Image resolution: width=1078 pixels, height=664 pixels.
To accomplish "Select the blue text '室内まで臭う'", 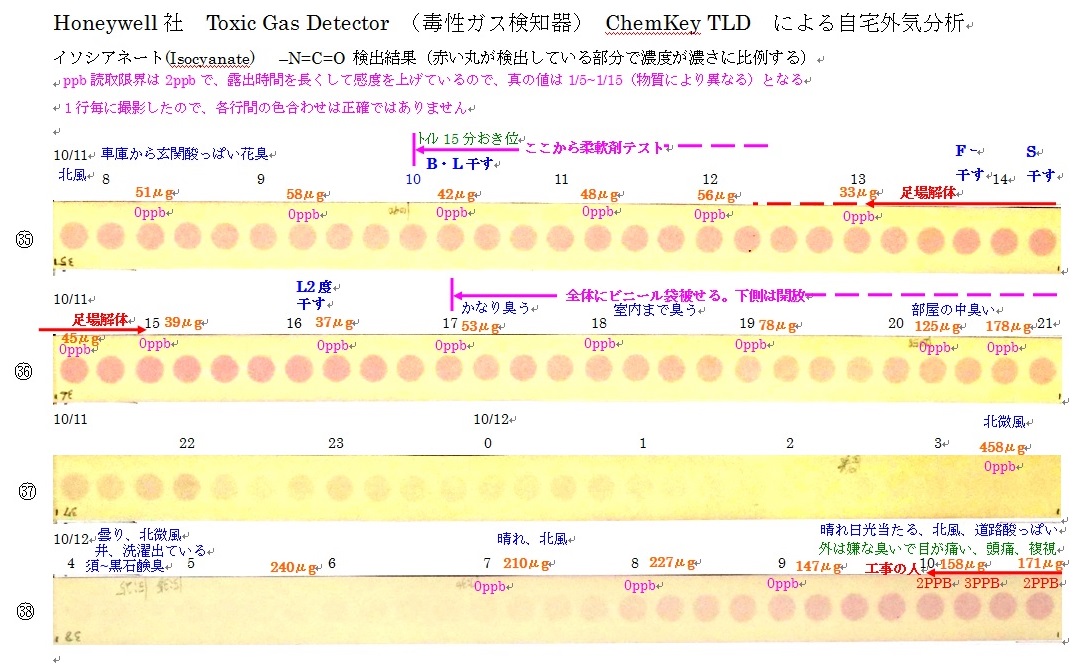I will pos(655,310).
